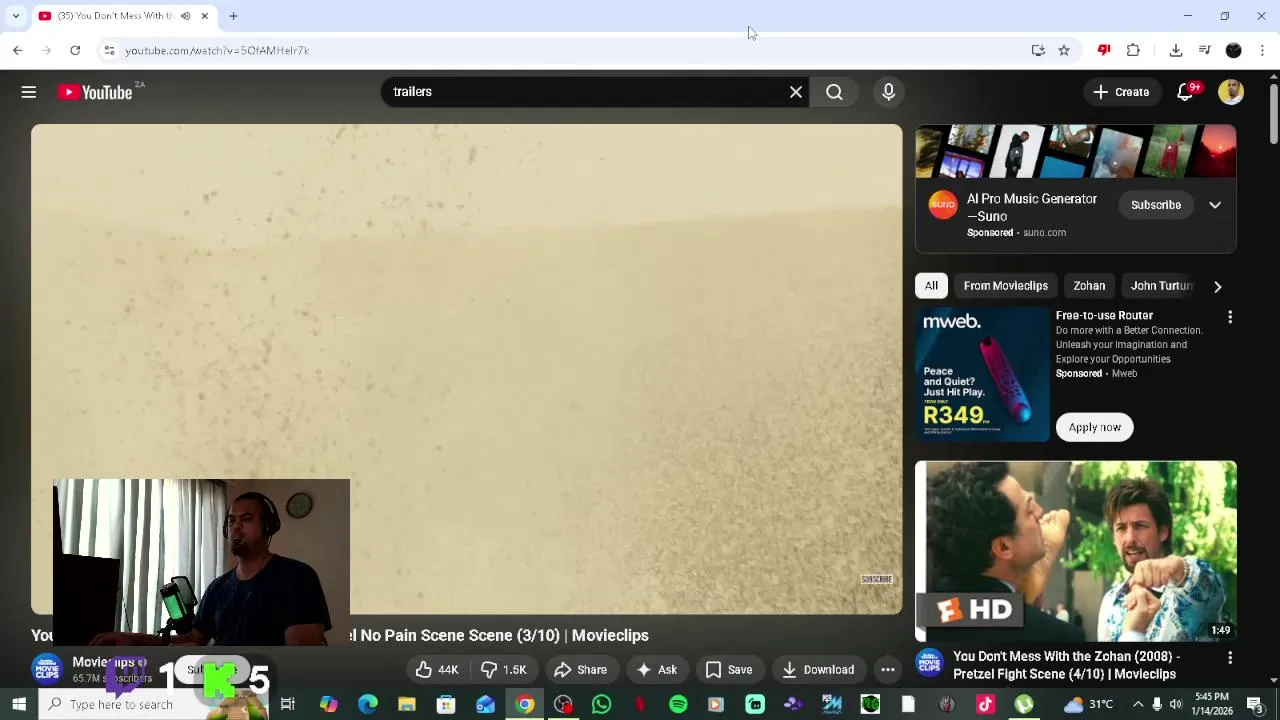Screen dimensions: 1280x720
Task: Open the red extension icon in toolbar
Action: pyautogui.click(x=1104, y=50)
